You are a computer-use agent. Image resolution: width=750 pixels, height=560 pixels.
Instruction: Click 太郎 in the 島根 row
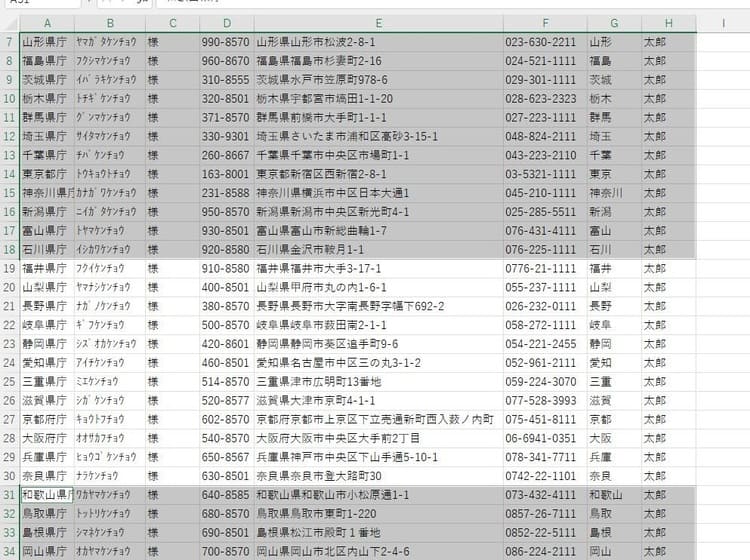[x=669, y=533]
